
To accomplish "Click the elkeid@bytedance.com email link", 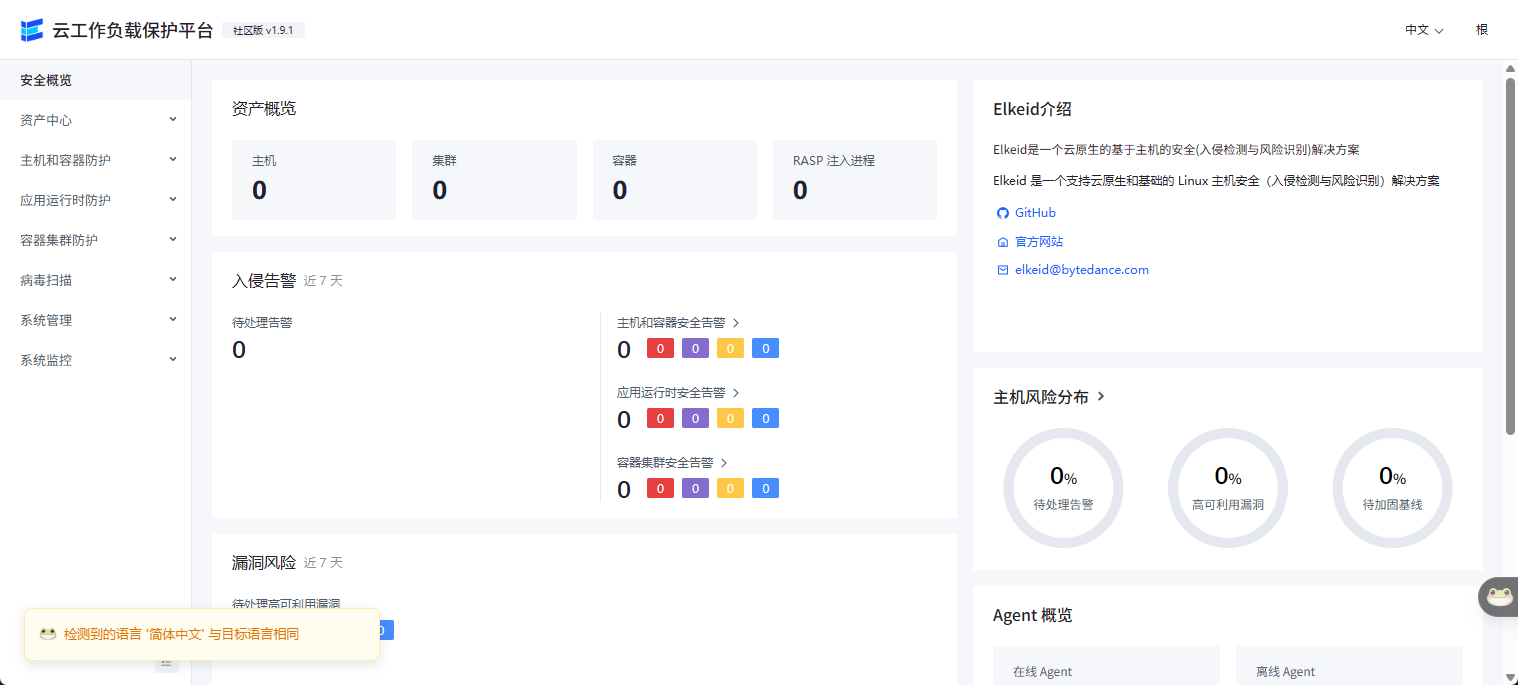I will 1082,270.
